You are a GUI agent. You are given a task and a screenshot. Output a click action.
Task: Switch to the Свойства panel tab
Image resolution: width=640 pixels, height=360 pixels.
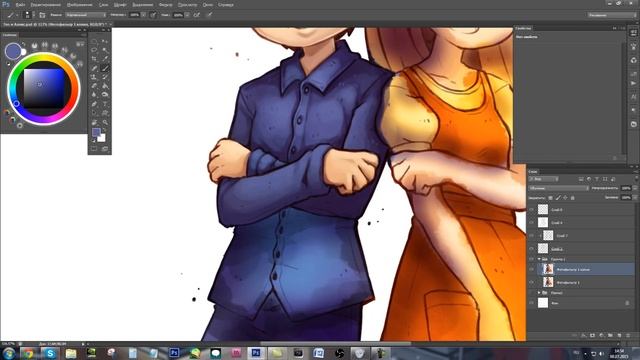[x=523, y=28]
